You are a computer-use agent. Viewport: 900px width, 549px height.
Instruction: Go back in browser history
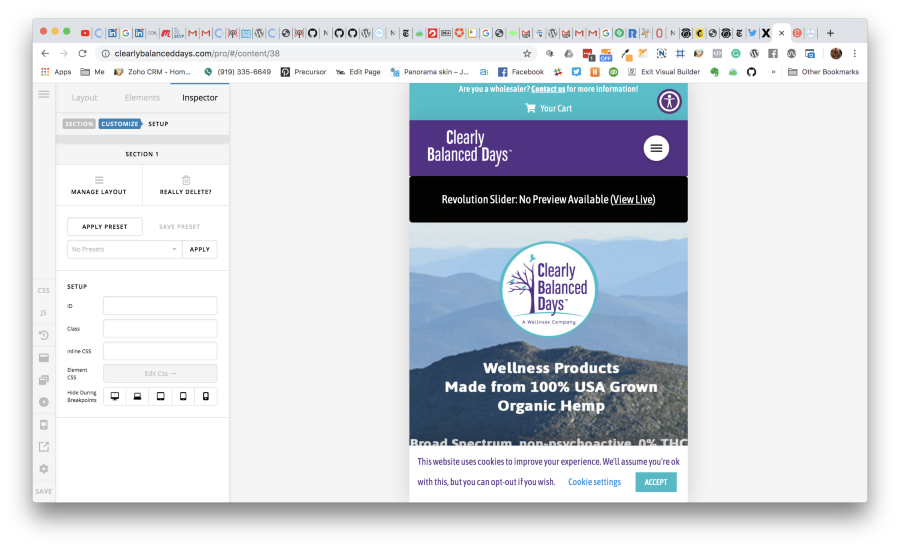tap(45, 53)
